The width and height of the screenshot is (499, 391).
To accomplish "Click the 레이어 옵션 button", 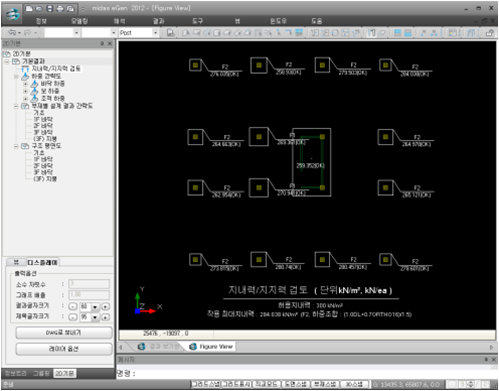I will point(64,349).
